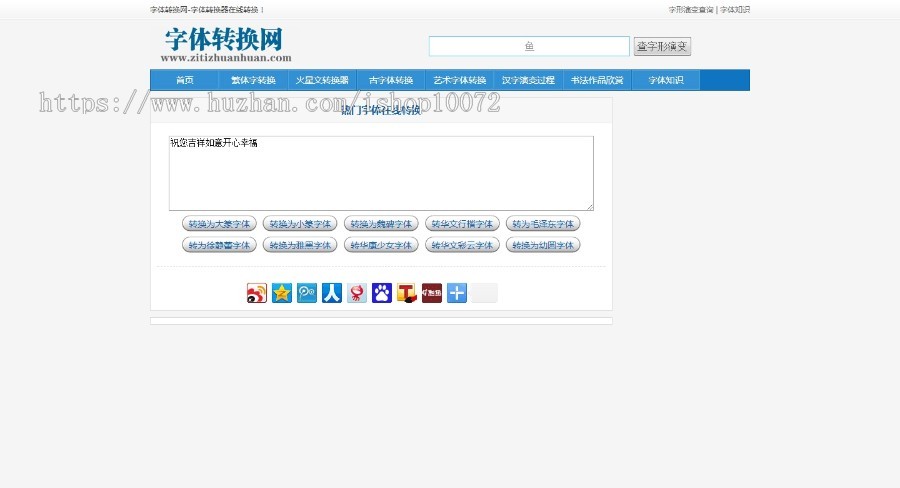Open 汉字演变过程 navigation item

tap(528, 80)
